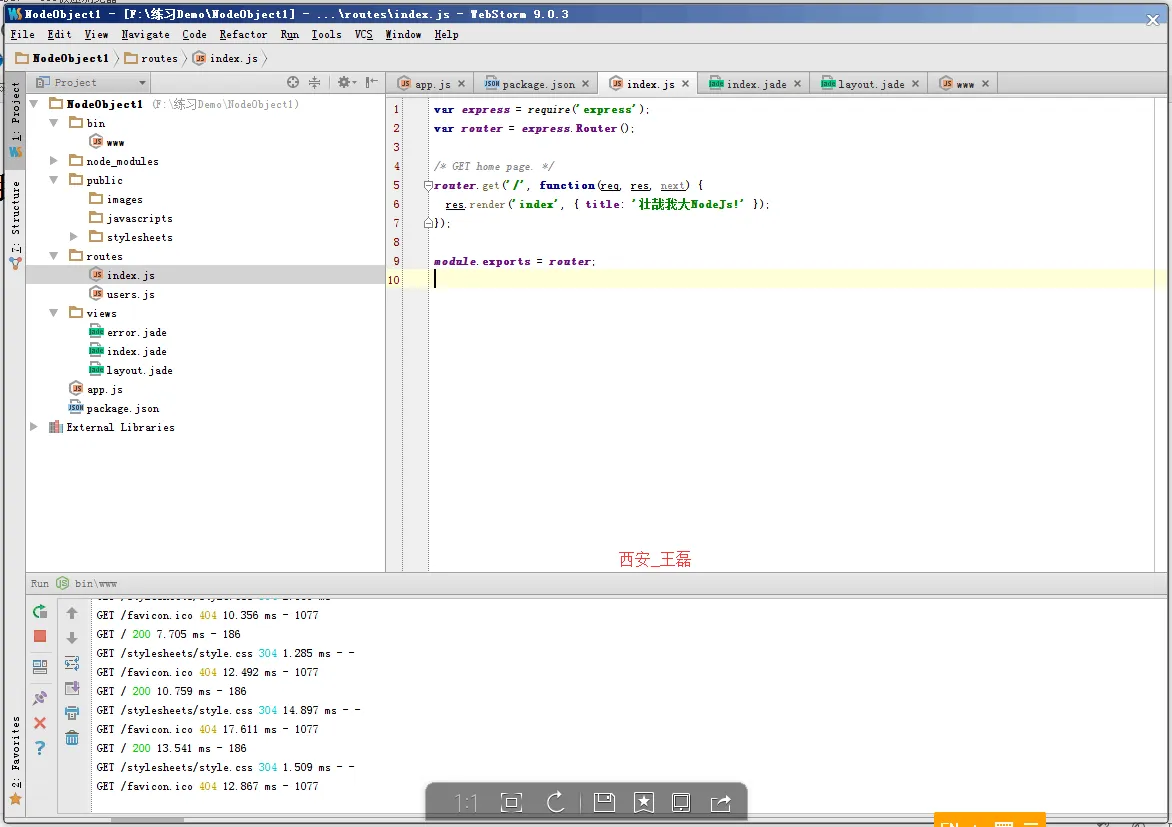This screenshot has height=827, width=1172.
Task: Click the print icon in Run console
Action: click(72, 713)
